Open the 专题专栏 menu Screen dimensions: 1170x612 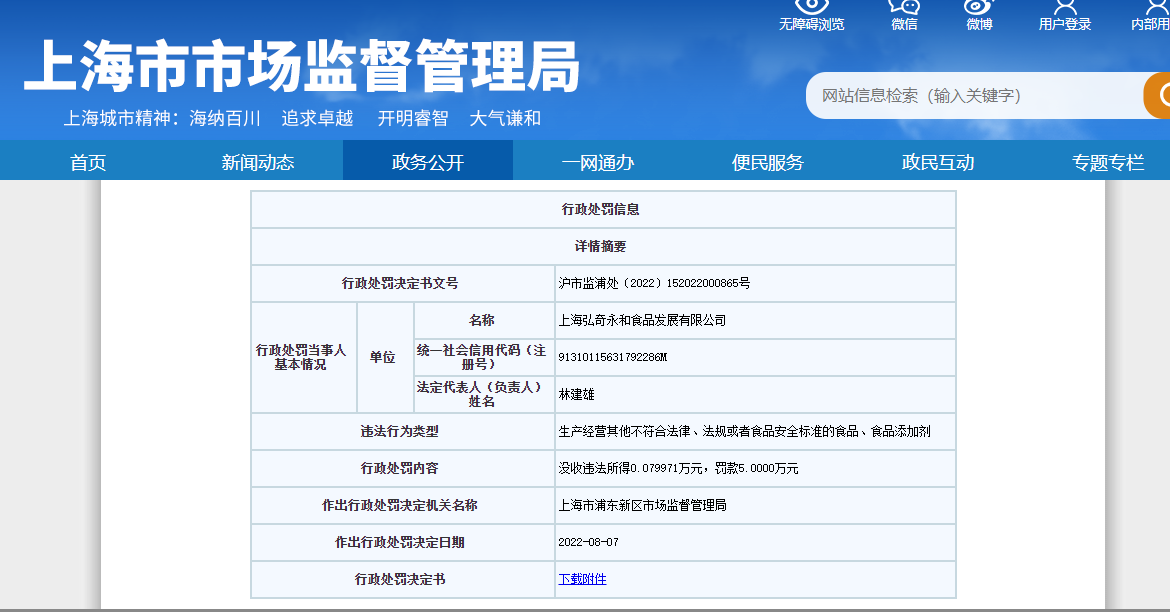pyautogui.click(x=1107, y=162)
